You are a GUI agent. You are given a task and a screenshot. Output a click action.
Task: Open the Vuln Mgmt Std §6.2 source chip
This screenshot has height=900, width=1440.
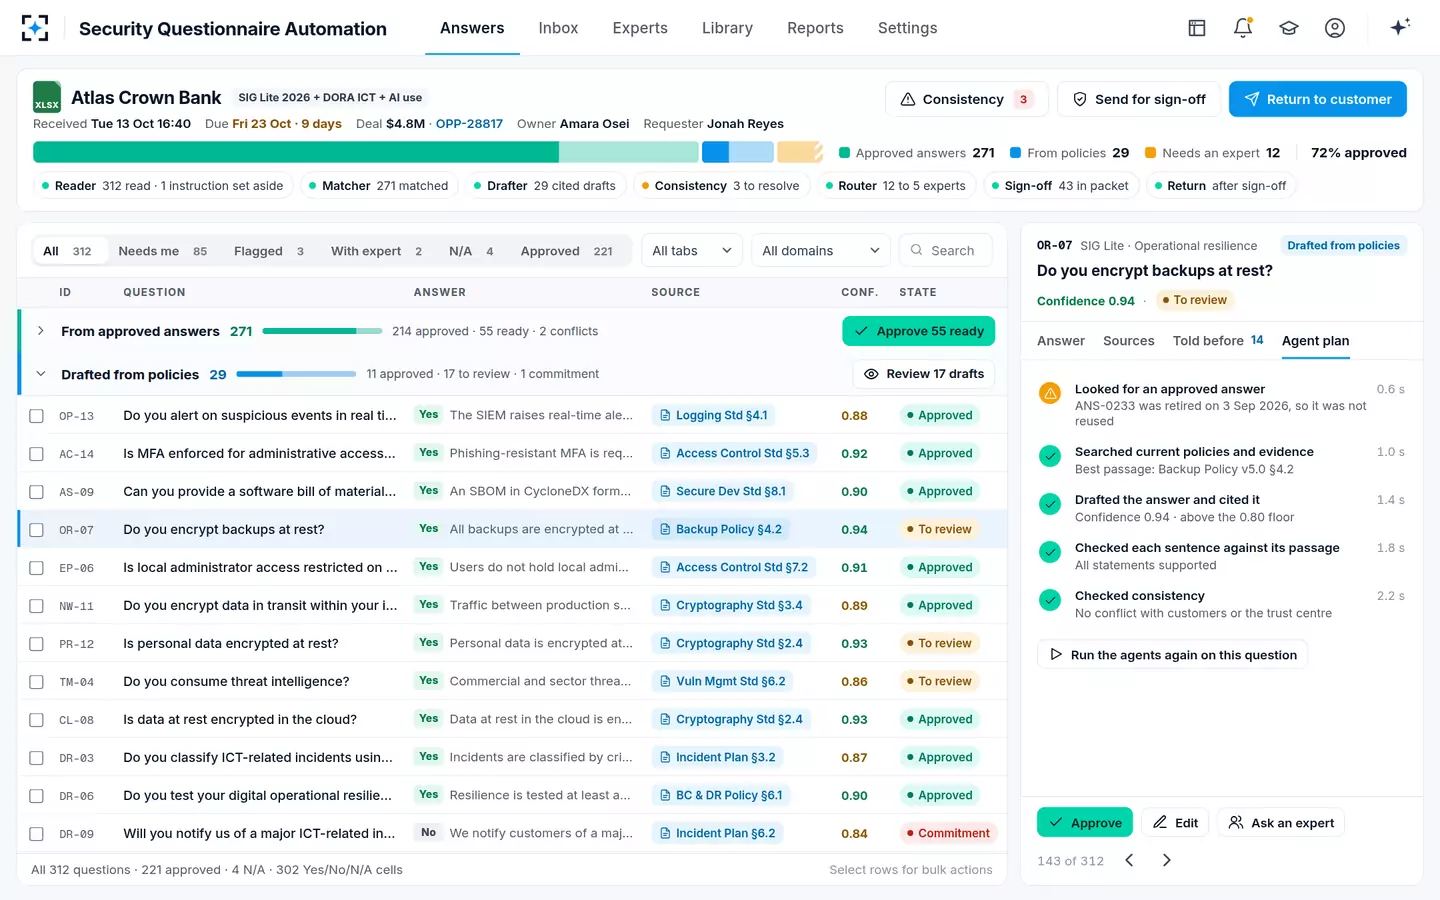[x=723, y=681]
